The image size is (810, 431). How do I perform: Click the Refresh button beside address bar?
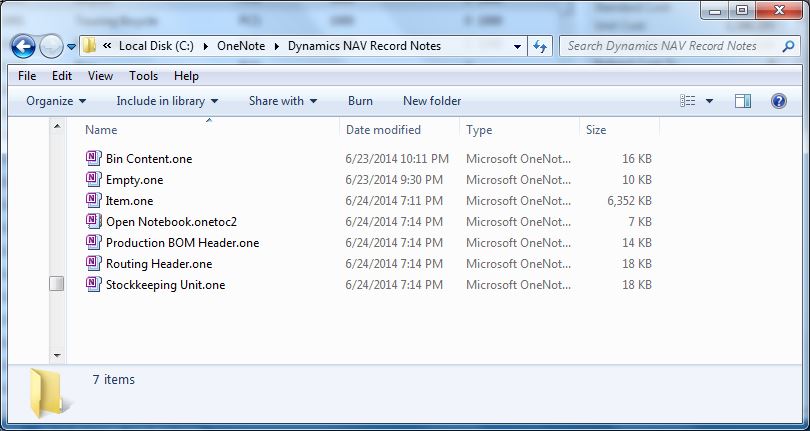[540, 47]
